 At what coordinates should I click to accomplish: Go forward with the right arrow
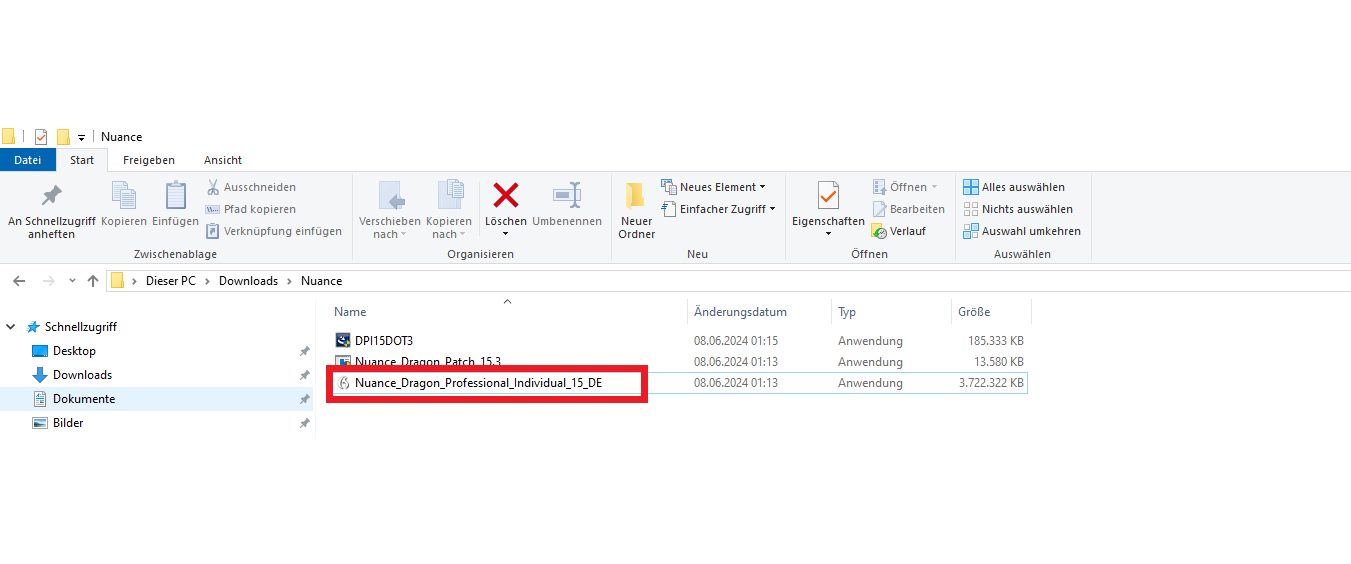(x=47, y=281)
